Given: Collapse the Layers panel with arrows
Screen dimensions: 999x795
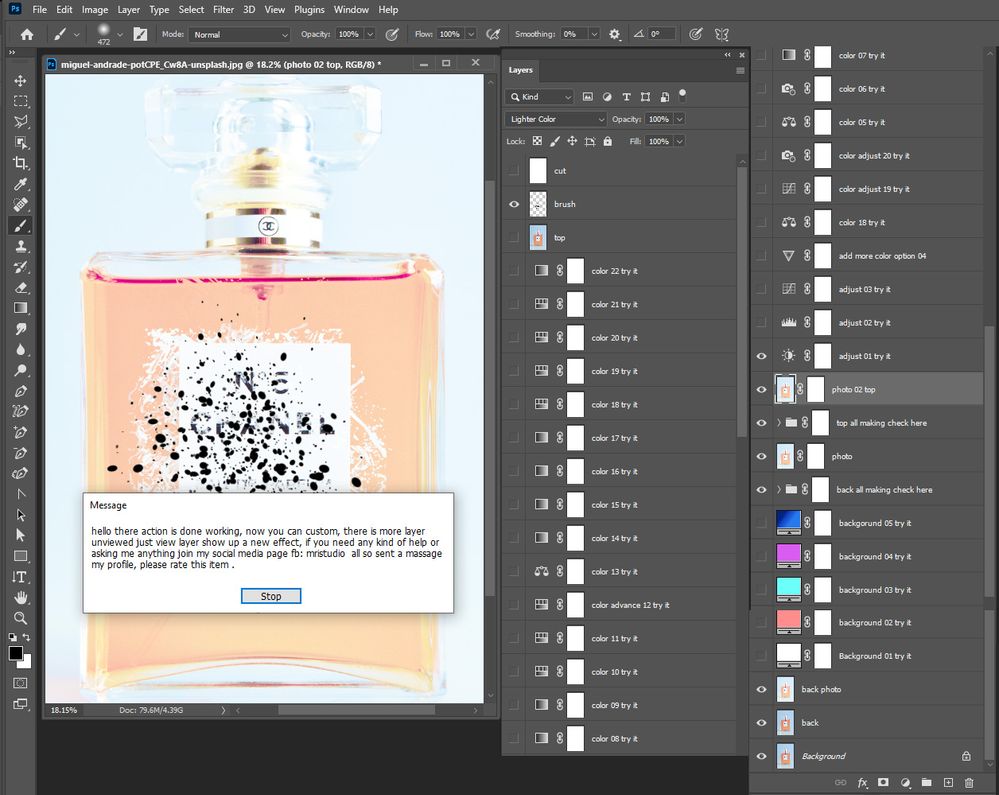Looking at the screenshot, I should 728,55.
